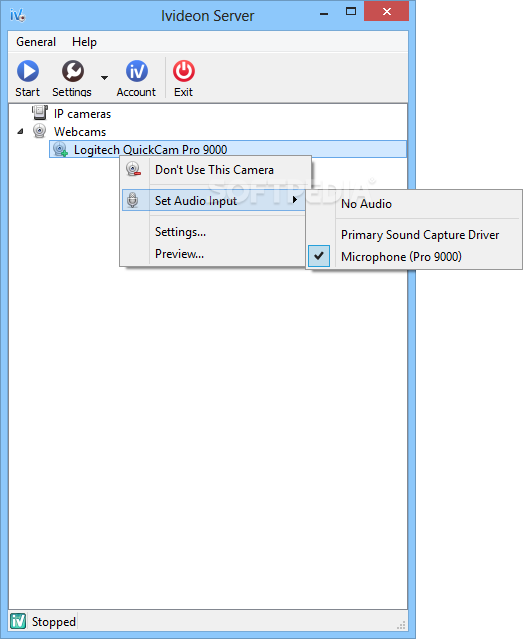Select Logitech QuickCam Pro 9000 row
This screenshot has height=639, width=523.
(228, 149)
